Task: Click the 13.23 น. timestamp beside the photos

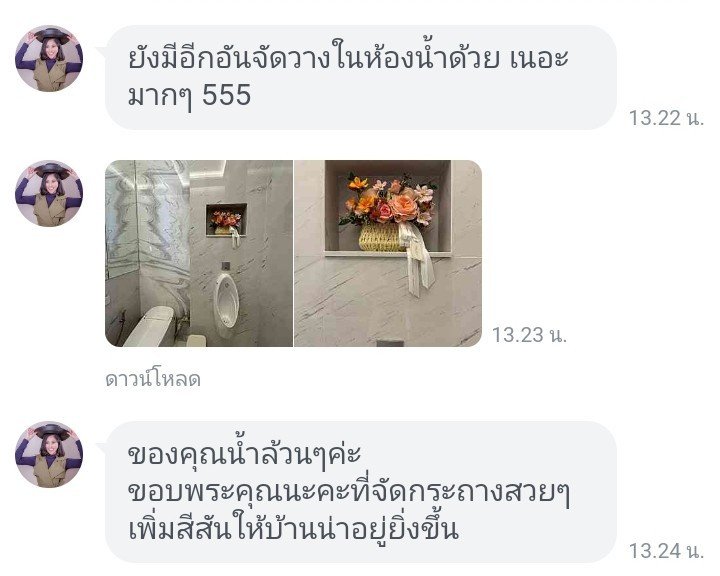Action: pos(529,335)
